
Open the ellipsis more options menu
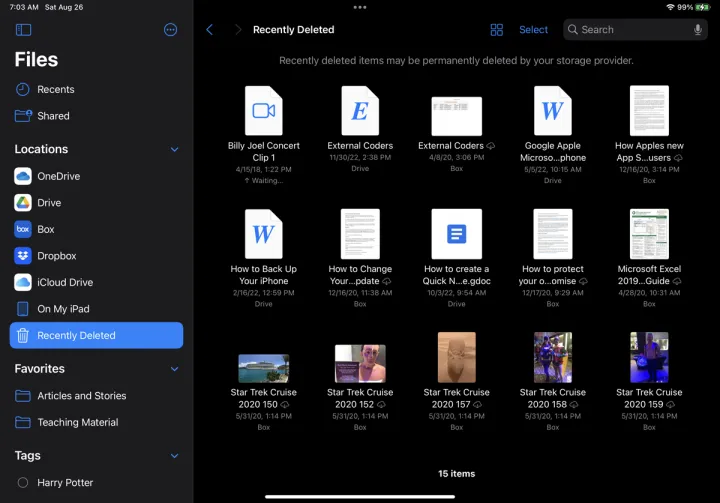170,30
